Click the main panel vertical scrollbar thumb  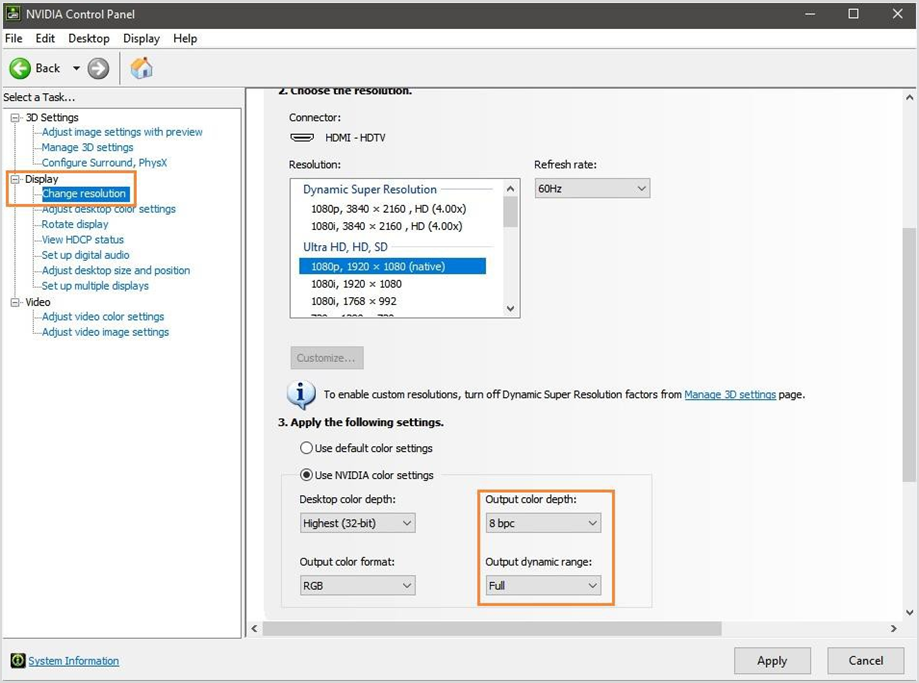coord(909,354)
